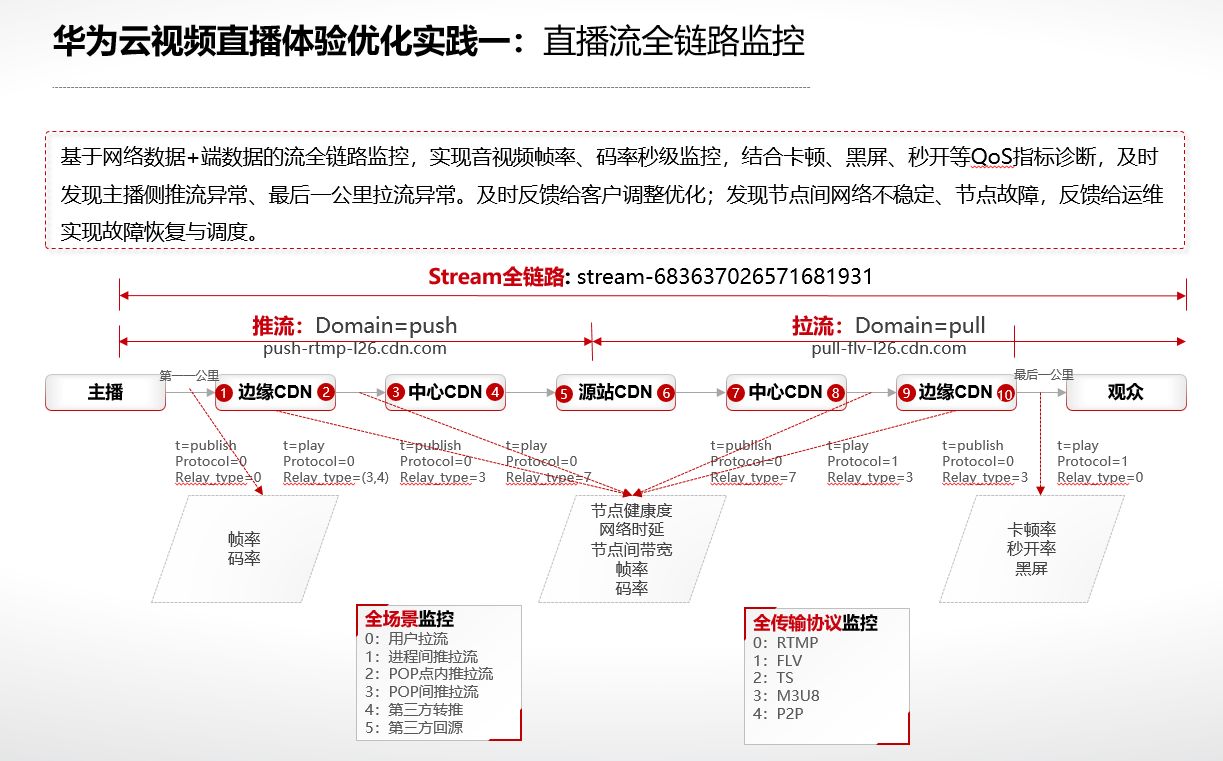Click 卡顿率 metric text
The height and width of the screenshot is (761, 1223).
[1032, 529]
